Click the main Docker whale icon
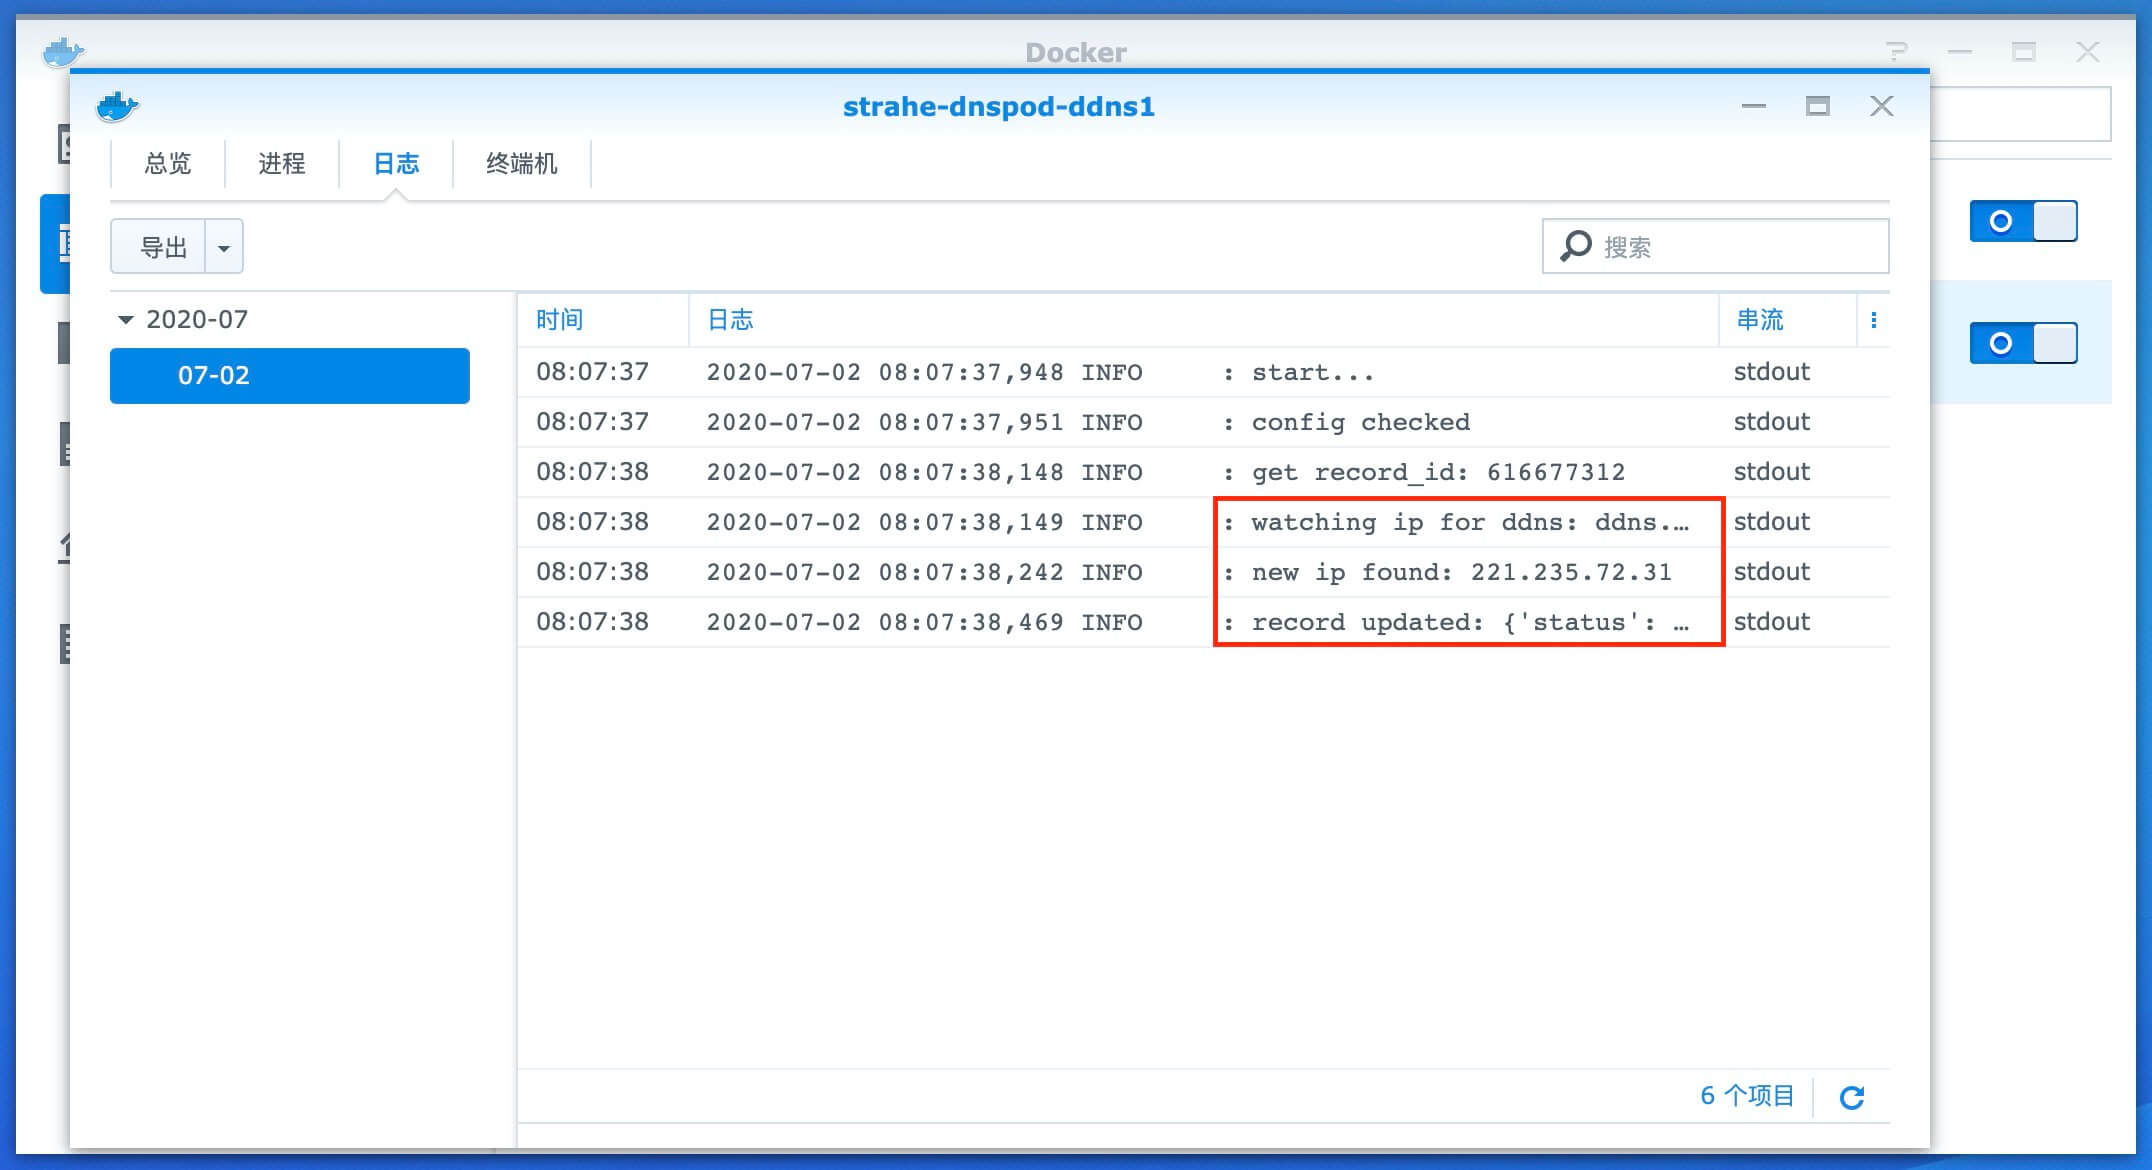This screenshot has height=1170, width=2152. pyautogui.click(x=62, y=52)
